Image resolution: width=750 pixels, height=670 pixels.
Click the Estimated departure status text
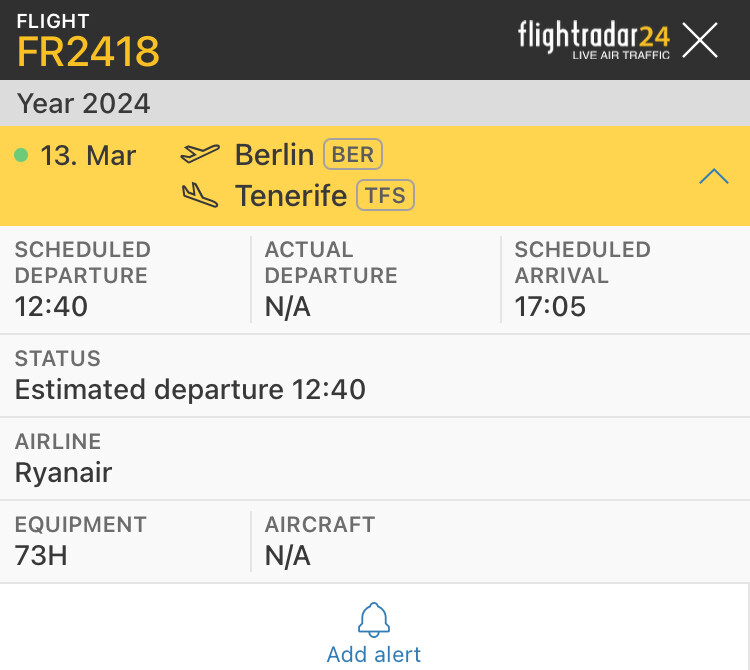click(190, 389)
